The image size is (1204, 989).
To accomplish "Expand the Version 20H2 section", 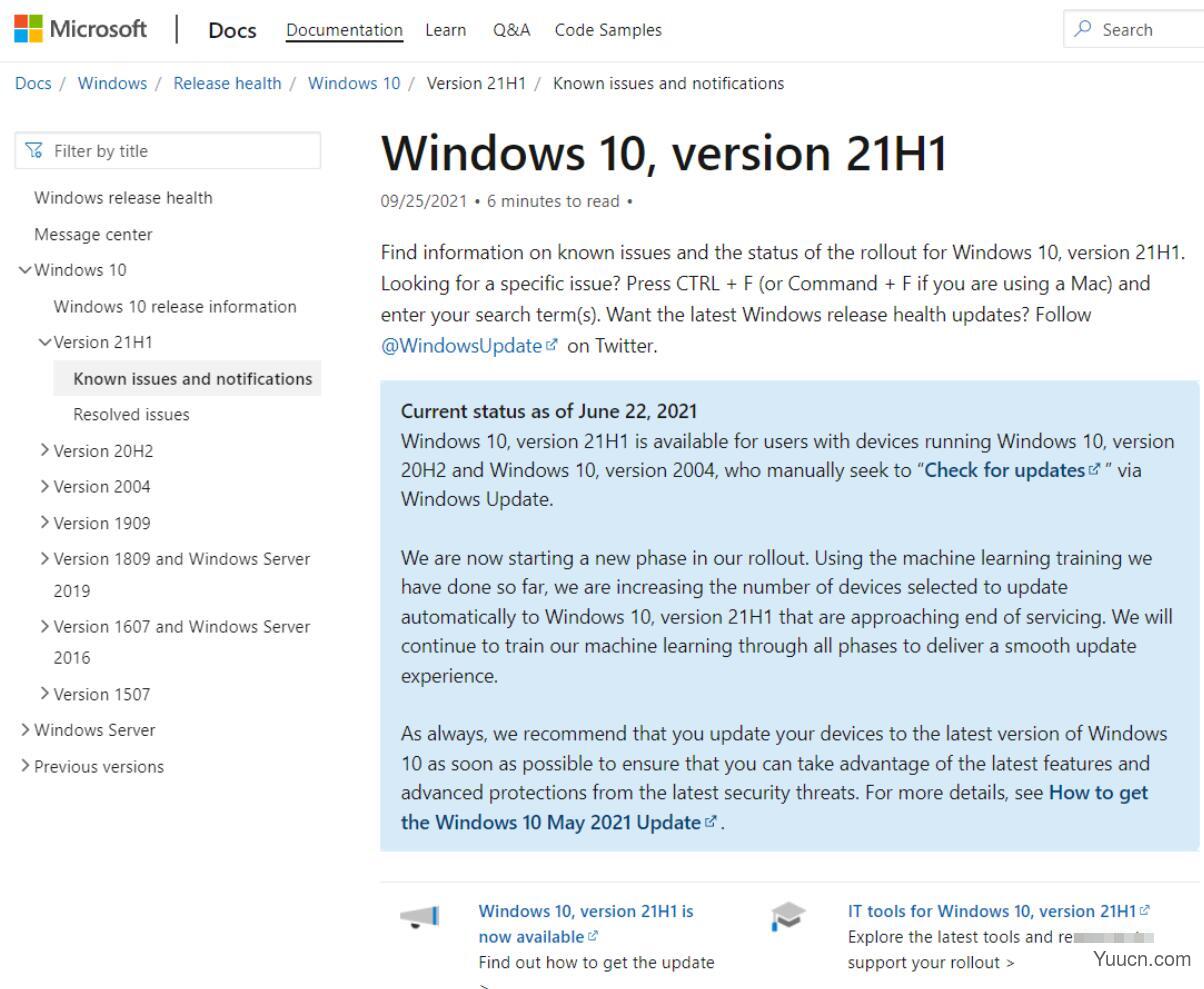I will pos(44,451).
